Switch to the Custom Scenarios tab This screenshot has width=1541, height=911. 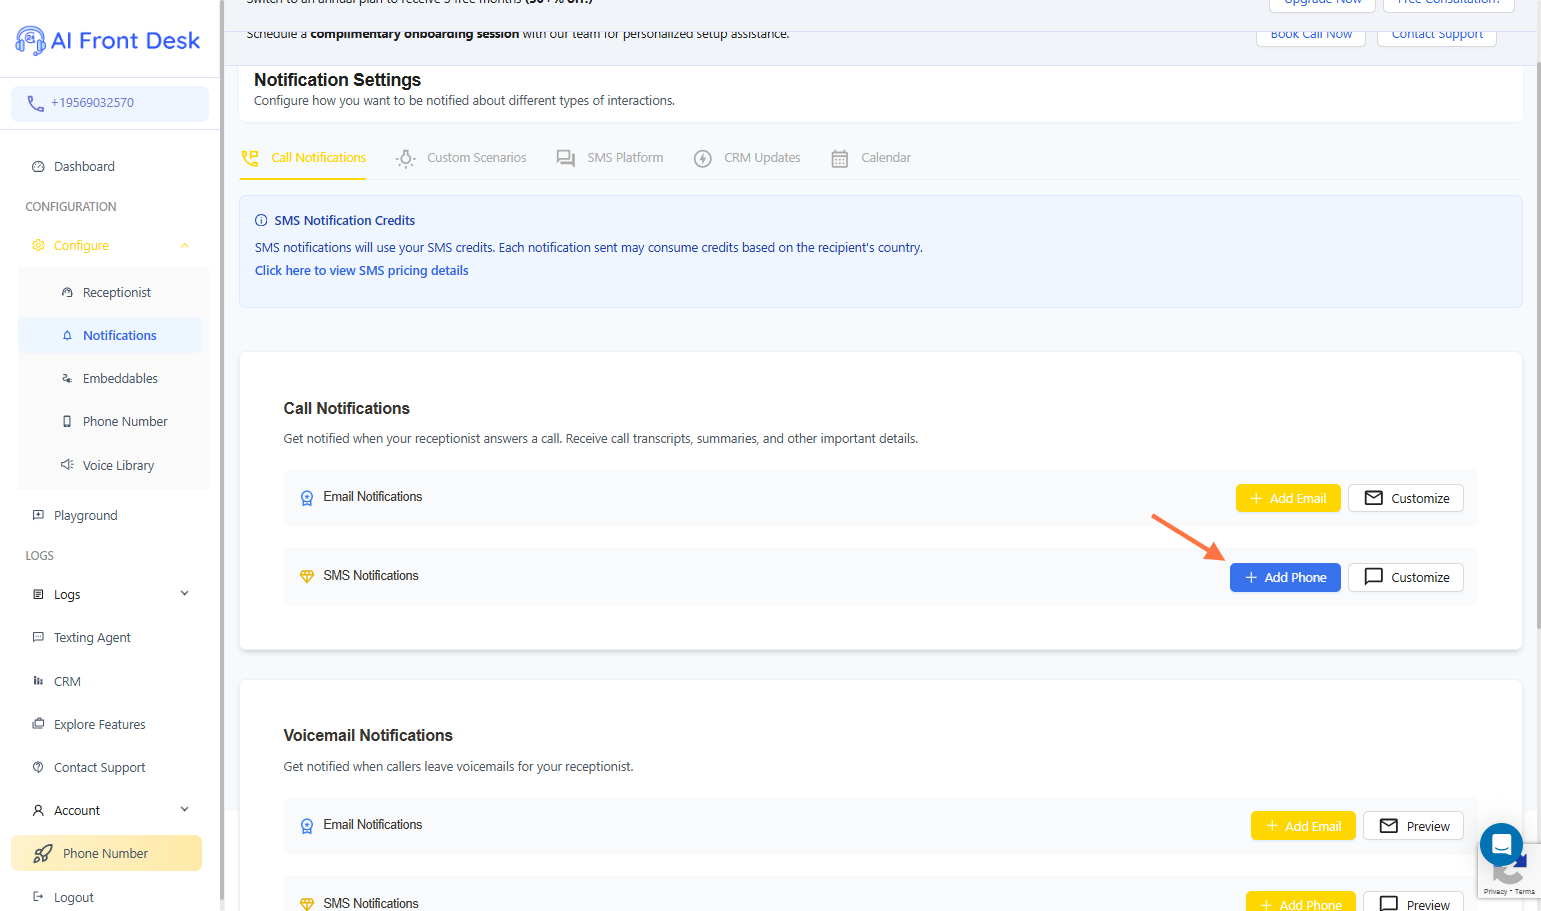coord(461,158)
